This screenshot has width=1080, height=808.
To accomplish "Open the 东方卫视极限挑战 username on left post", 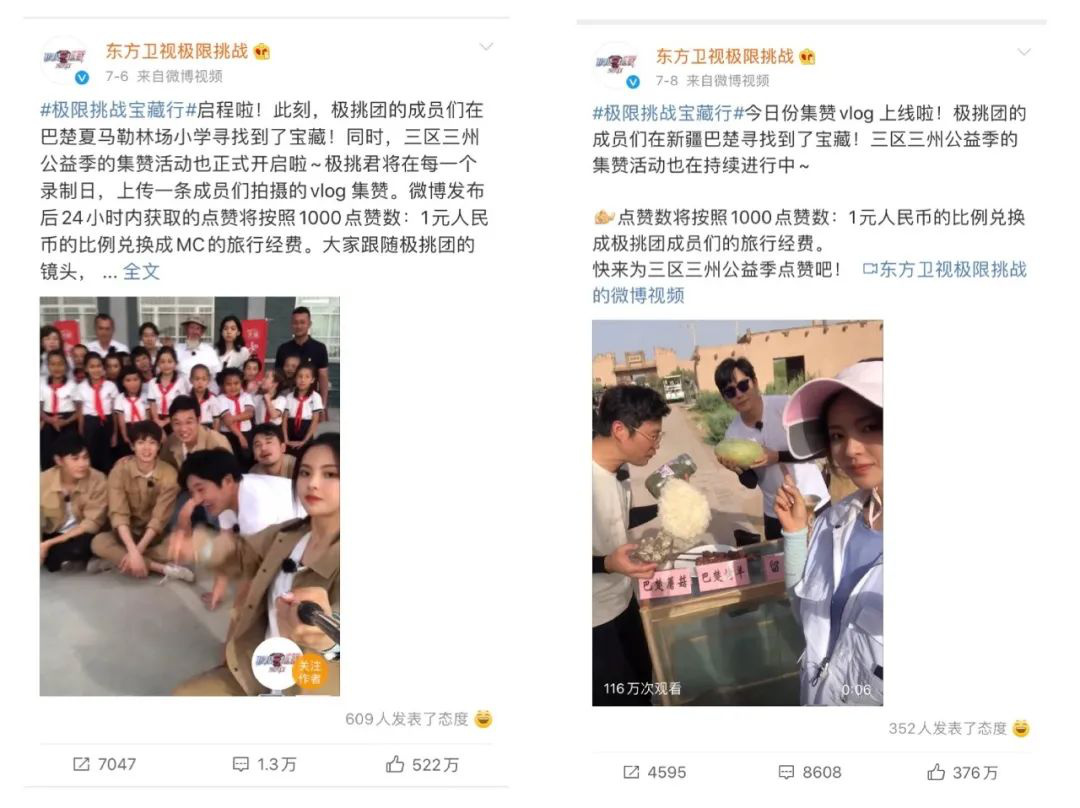I will (x=176, y=51).
